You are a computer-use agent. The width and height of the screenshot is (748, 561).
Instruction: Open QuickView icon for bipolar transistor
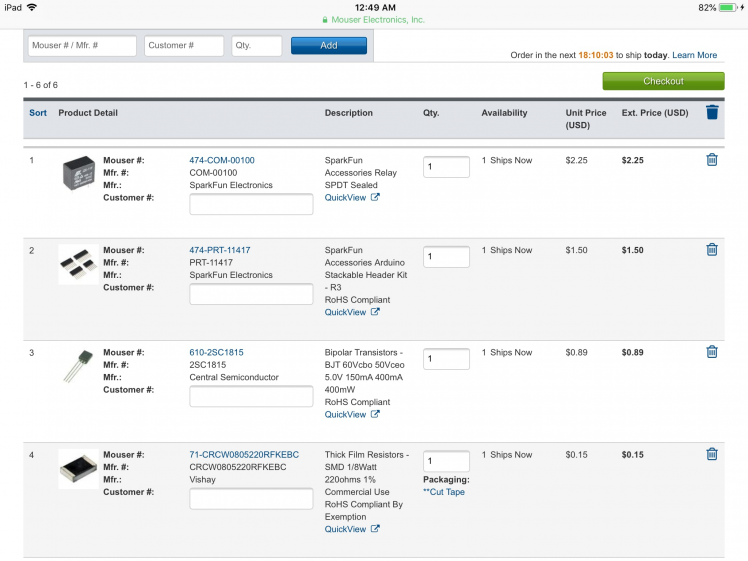(x=375, y=414)
